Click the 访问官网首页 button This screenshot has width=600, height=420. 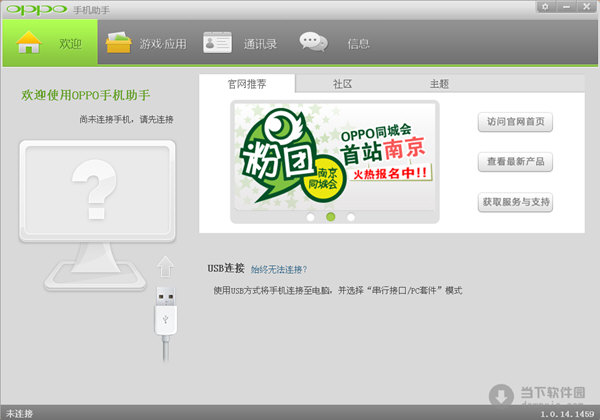[x=515, y=122]
